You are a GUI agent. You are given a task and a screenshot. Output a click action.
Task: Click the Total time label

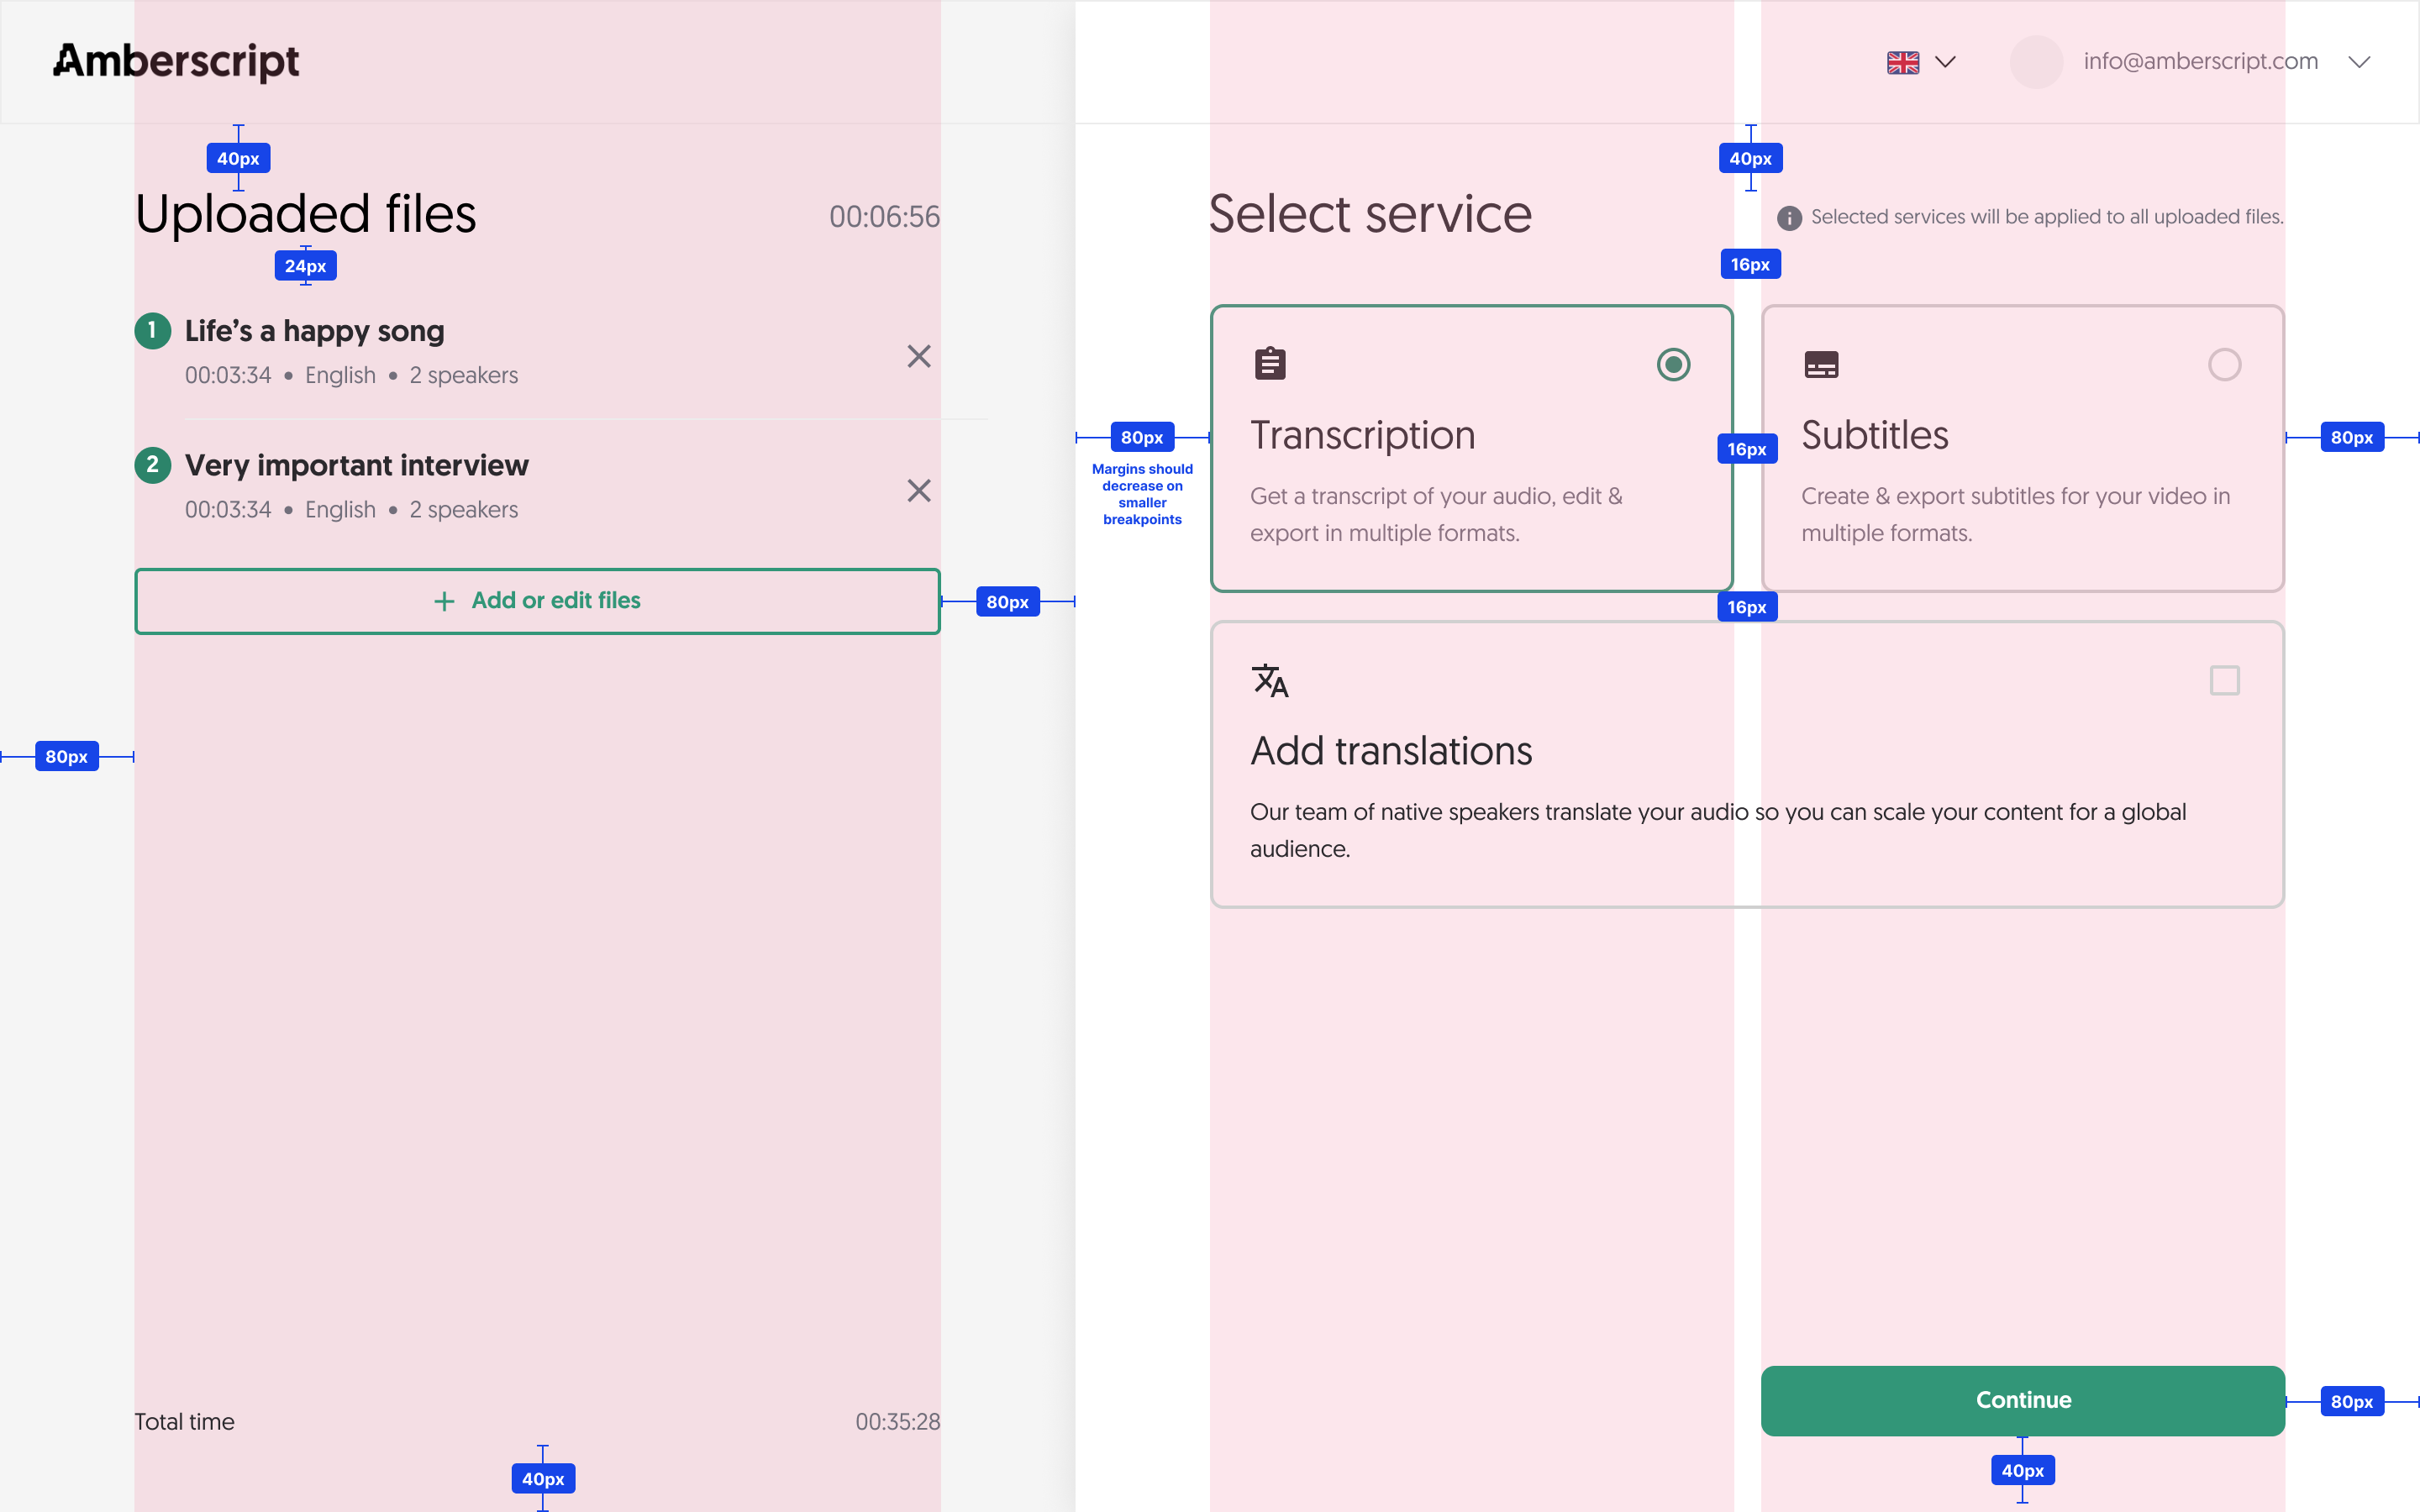(184, 1421)
